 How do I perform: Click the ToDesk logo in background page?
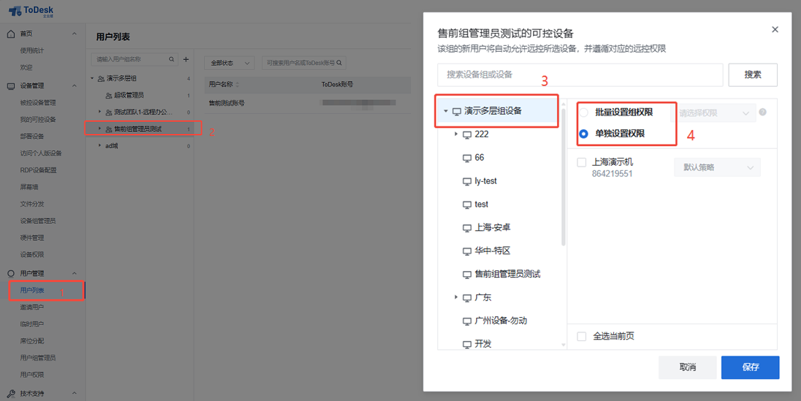[31, 11]
